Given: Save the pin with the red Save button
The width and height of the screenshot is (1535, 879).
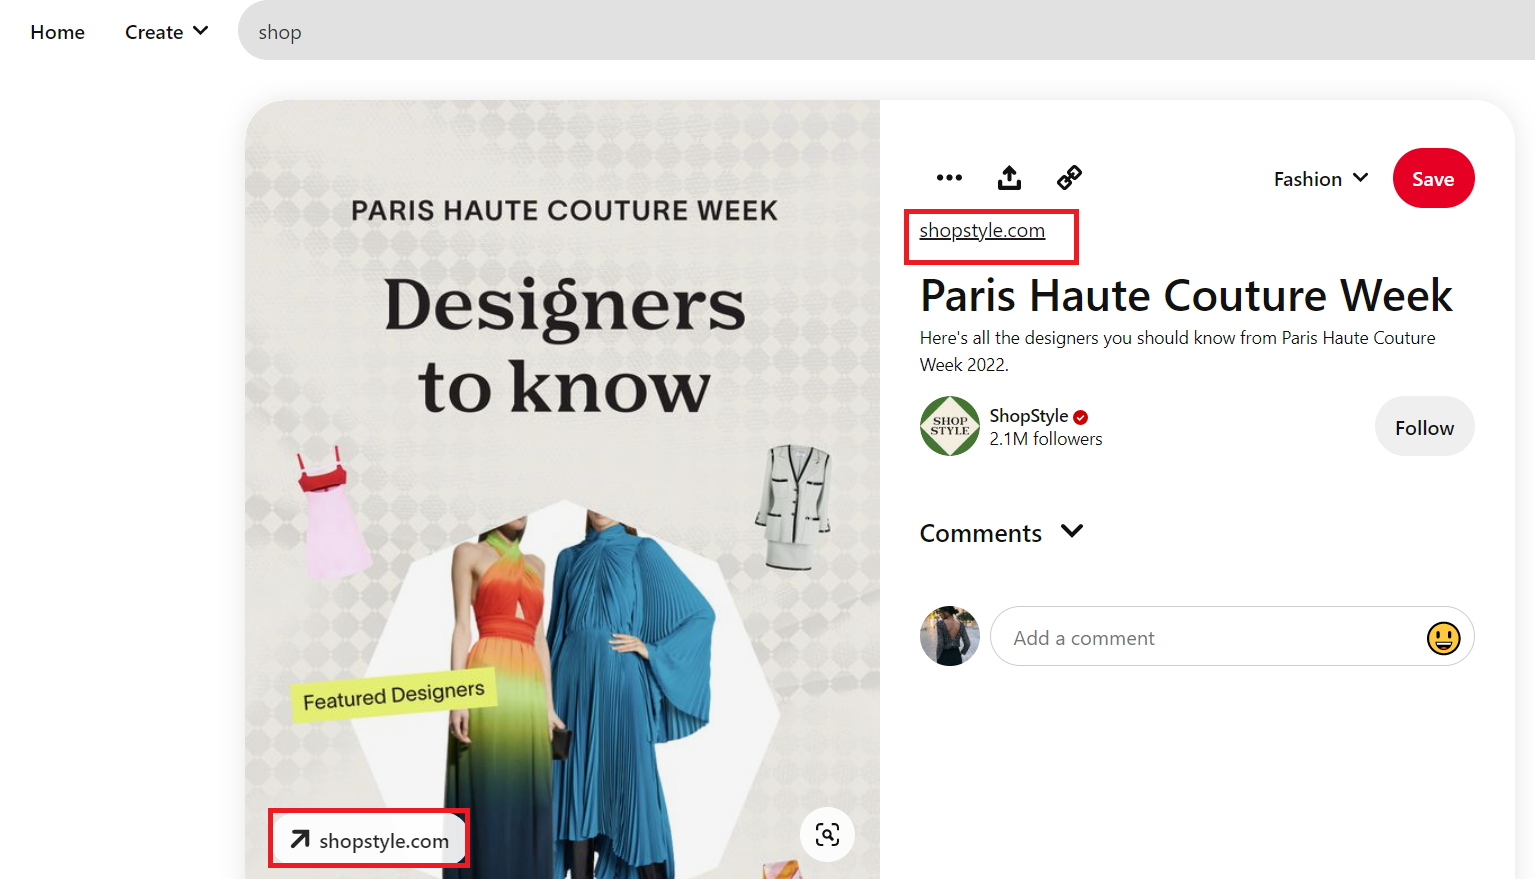Looking at the screenshot, I should 1433,178.
